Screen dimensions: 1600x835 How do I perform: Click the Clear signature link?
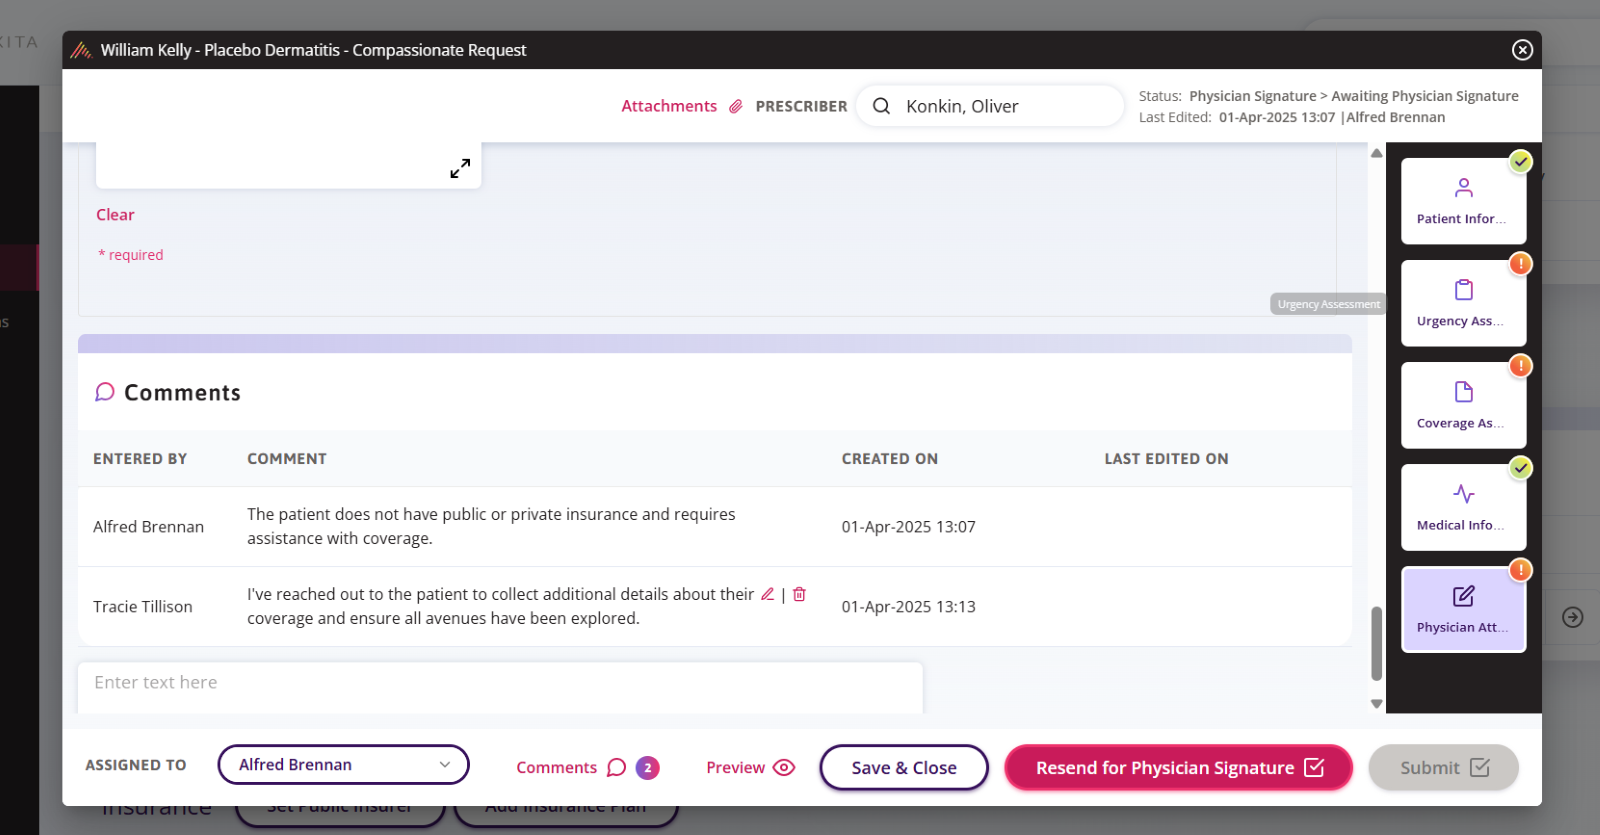click(x=115, y=215)
